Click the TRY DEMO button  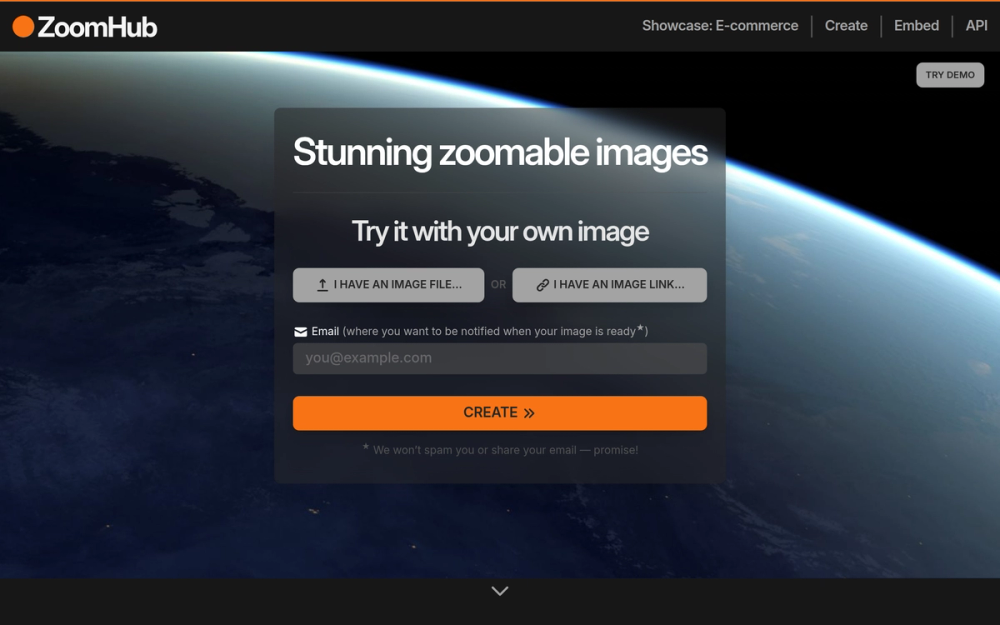pyautogui.click(x=950, y=75)
